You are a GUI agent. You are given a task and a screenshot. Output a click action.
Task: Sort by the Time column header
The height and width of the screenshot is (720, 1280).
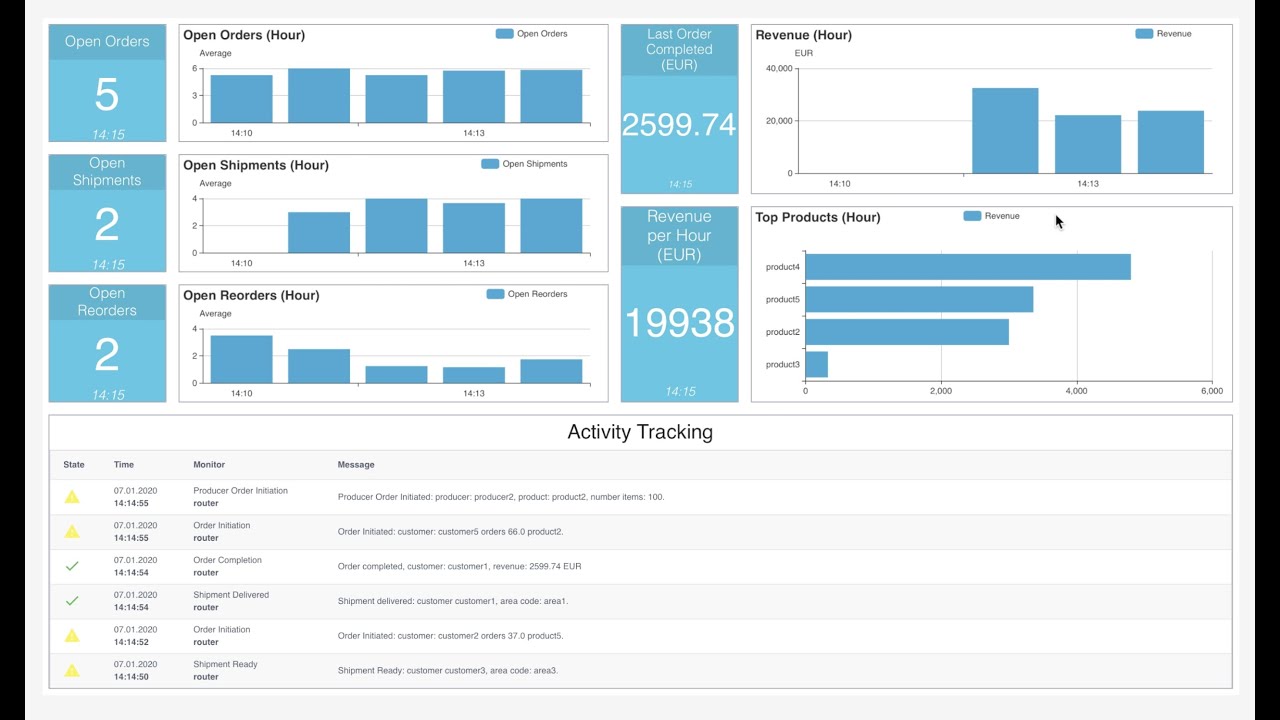pyautogui.click(x=124, y=465)
